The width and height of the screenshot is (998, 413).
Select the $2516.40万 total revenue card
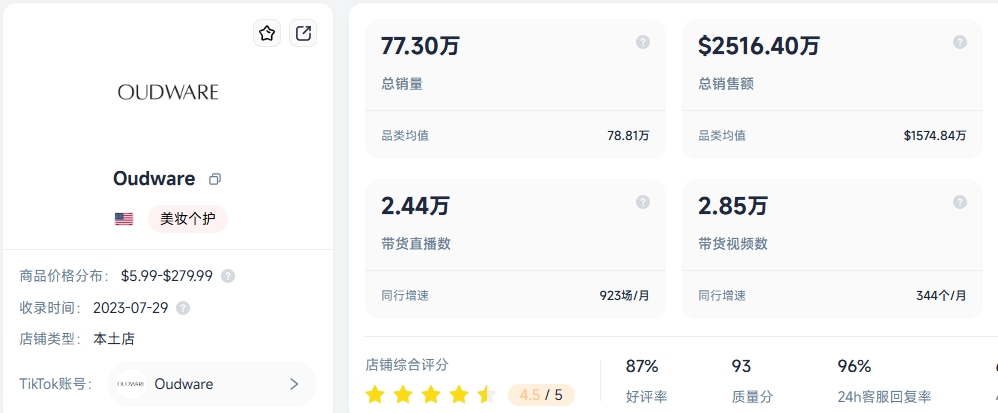point(832,88)
